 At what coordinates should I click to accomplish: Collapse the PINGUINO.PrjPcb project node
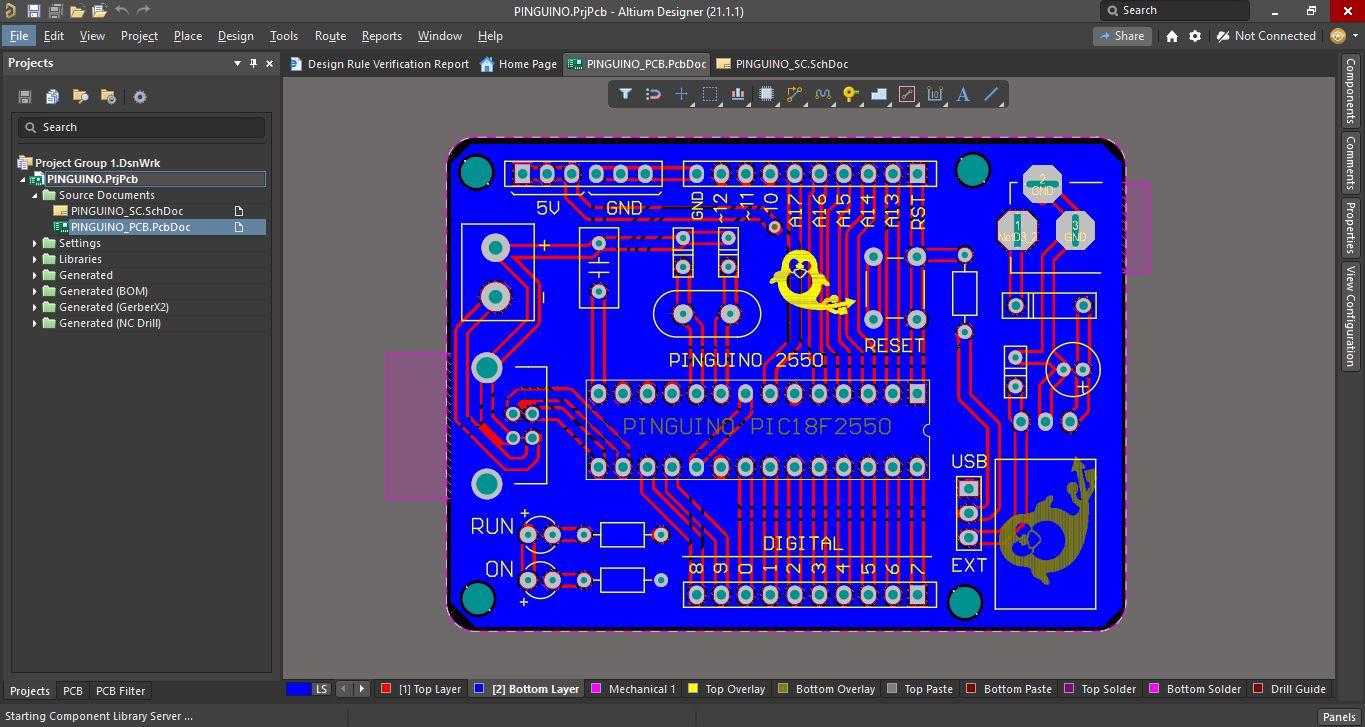[x=23, y=179]
